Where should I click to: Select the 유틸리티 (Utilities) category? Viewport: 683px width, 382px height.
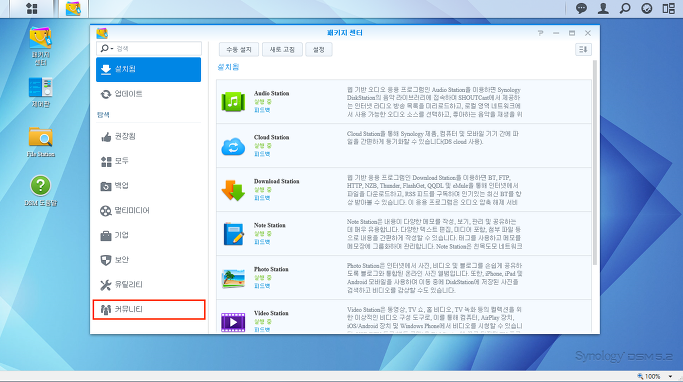[149, 285]
